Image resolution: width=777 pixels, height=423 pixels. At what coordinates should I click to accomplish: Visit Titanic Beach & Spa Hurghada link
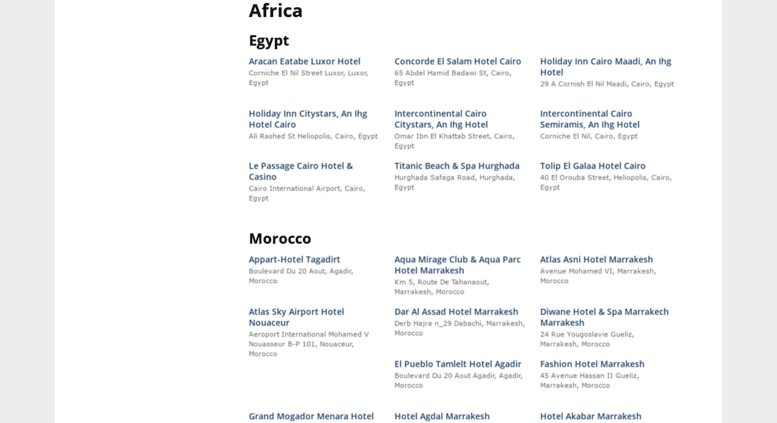pyautogui.click(x=457, y=166)
